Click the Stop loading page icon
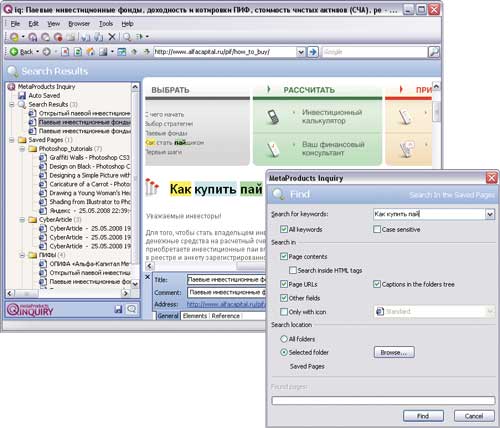Viewport: 500px width, 428px height. click(65, 52)
